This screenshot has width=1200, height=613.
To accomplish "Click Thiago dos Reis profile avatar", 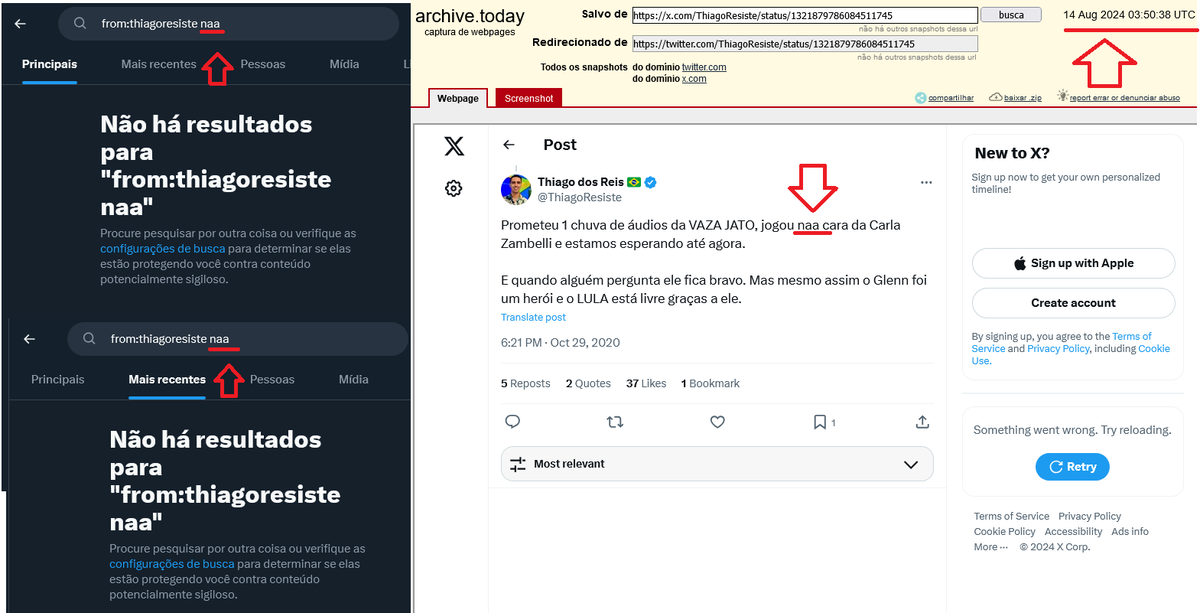I will [x=516, y=189].
